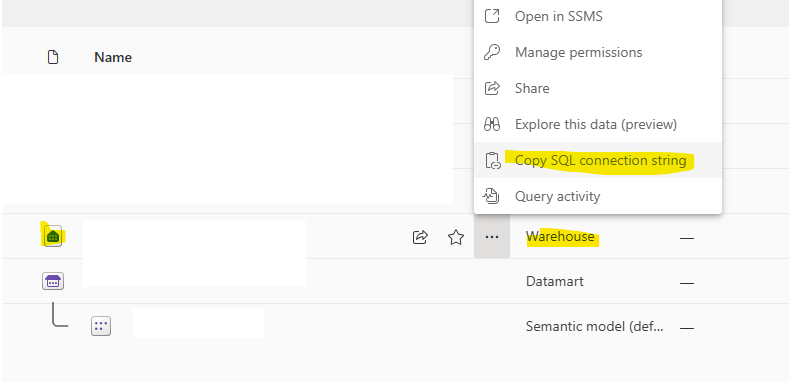Open the More options ellipsis on the Warehouse row
The width and height of the screenshot is (789, 382).
[492, 237]
